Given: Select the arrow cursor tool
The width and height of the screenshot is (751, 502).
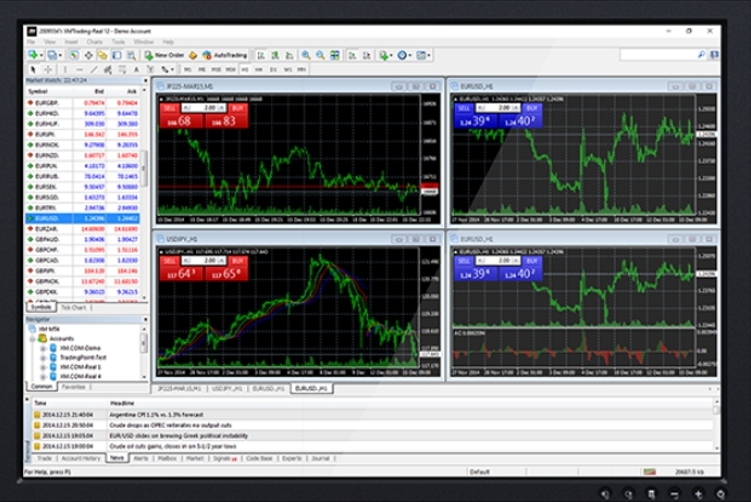Looking at the screenshot, I should coord(33,69).
